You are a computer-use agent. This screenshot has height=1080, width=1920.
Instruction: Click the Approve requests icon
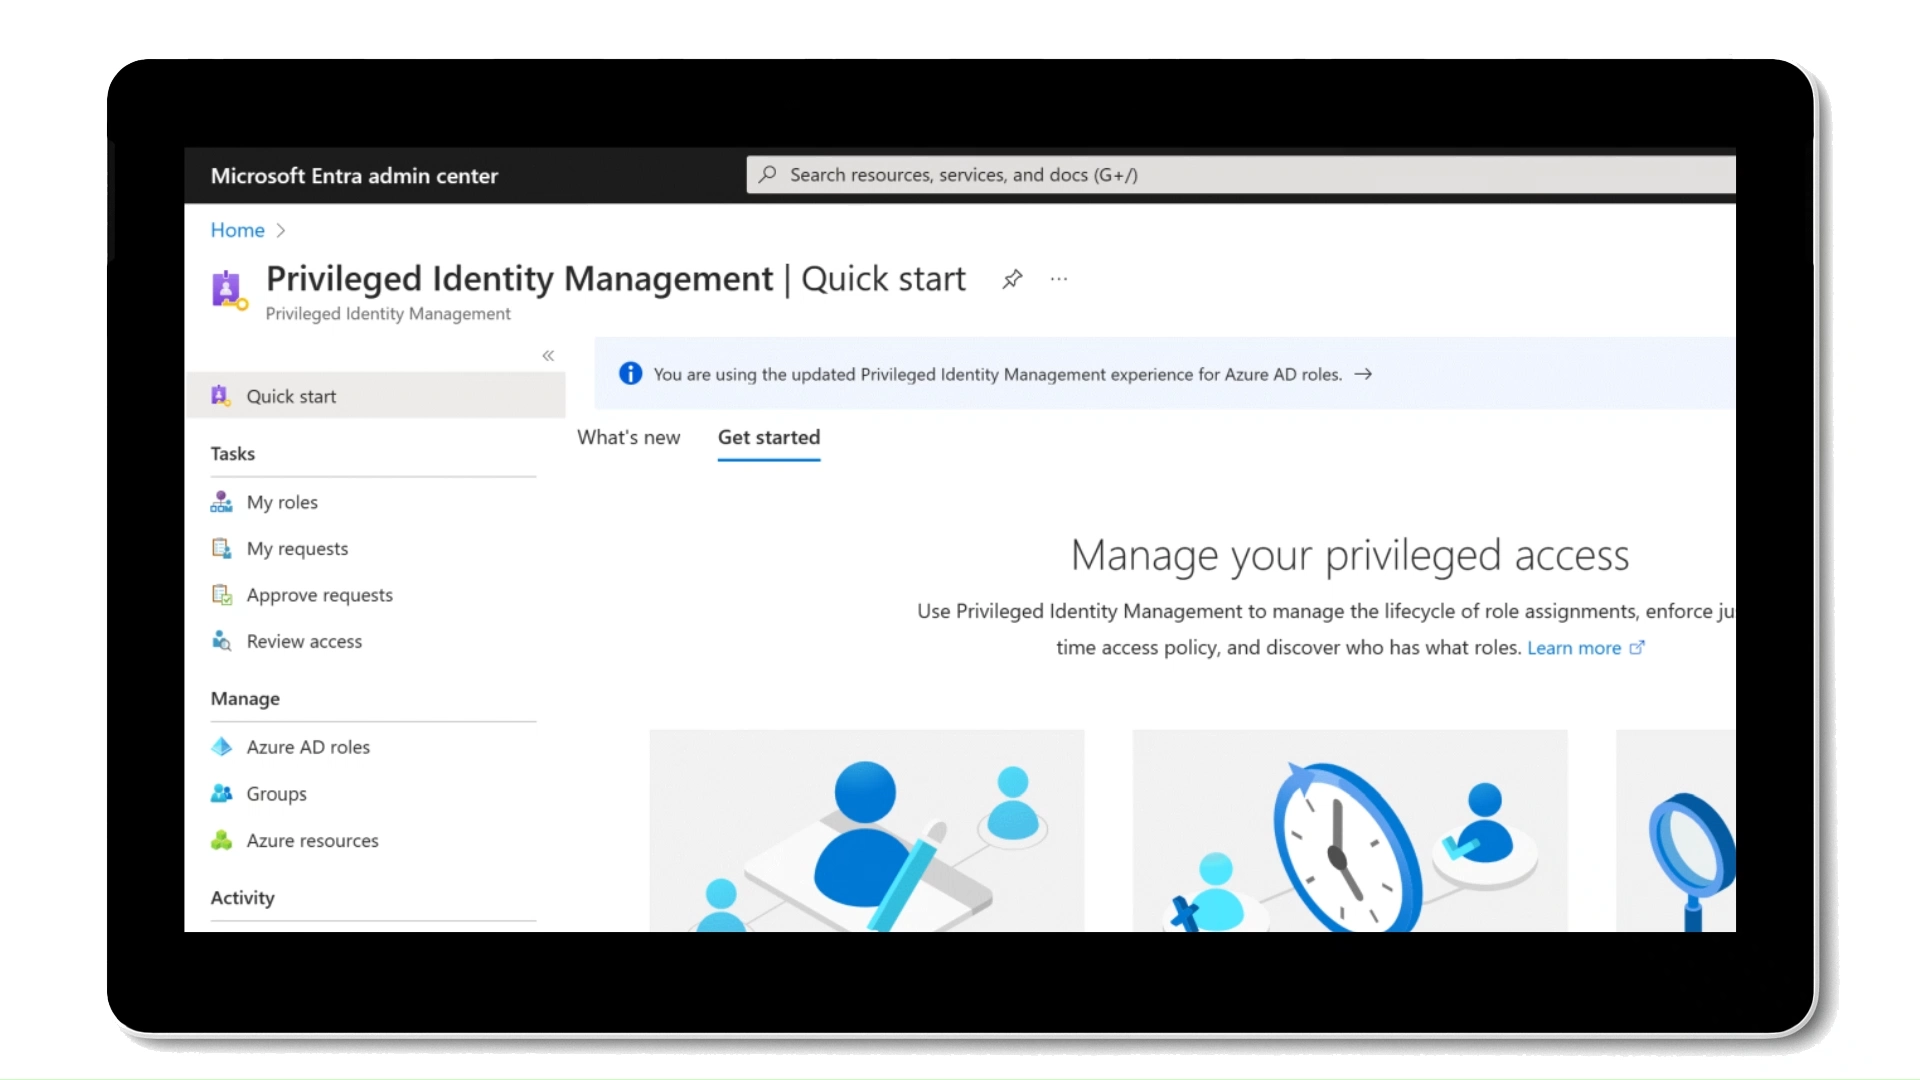221,595
